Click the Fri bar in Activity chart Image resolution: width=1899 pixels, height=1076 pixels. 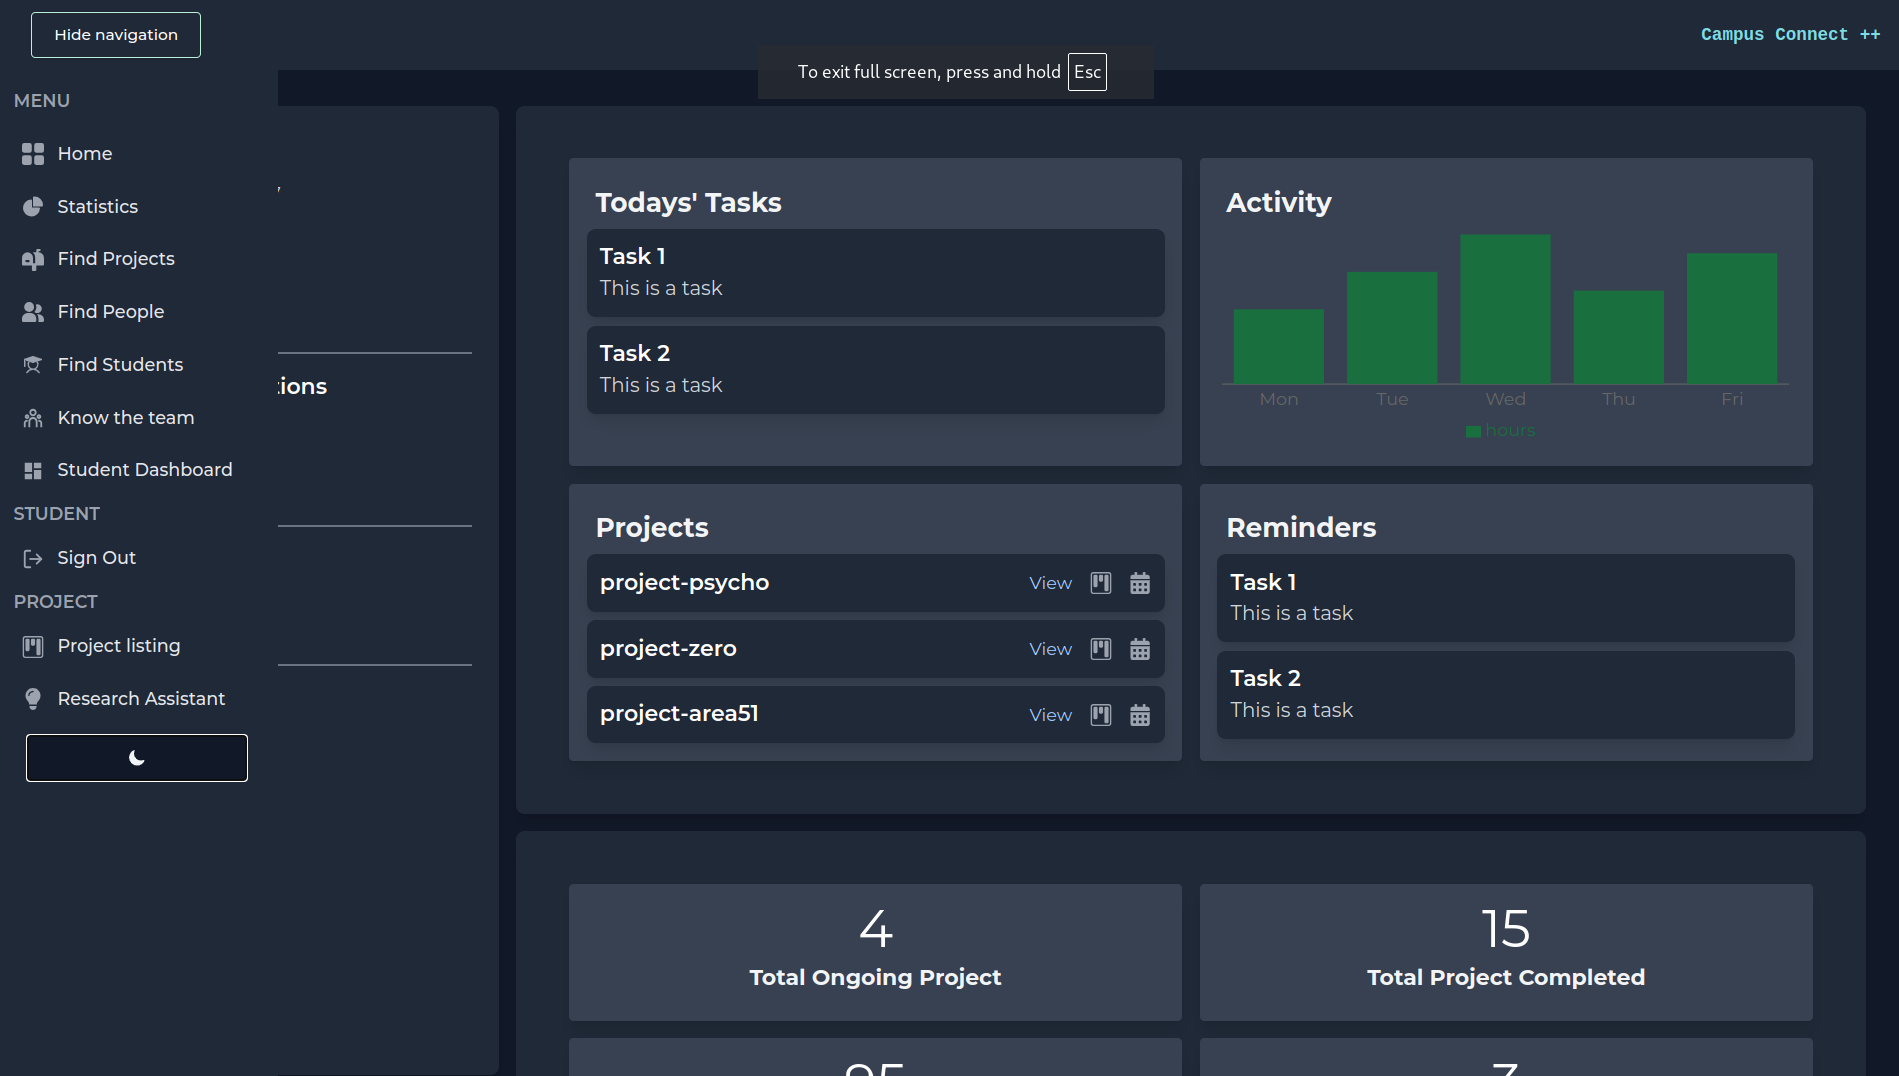click(1732, 318)
